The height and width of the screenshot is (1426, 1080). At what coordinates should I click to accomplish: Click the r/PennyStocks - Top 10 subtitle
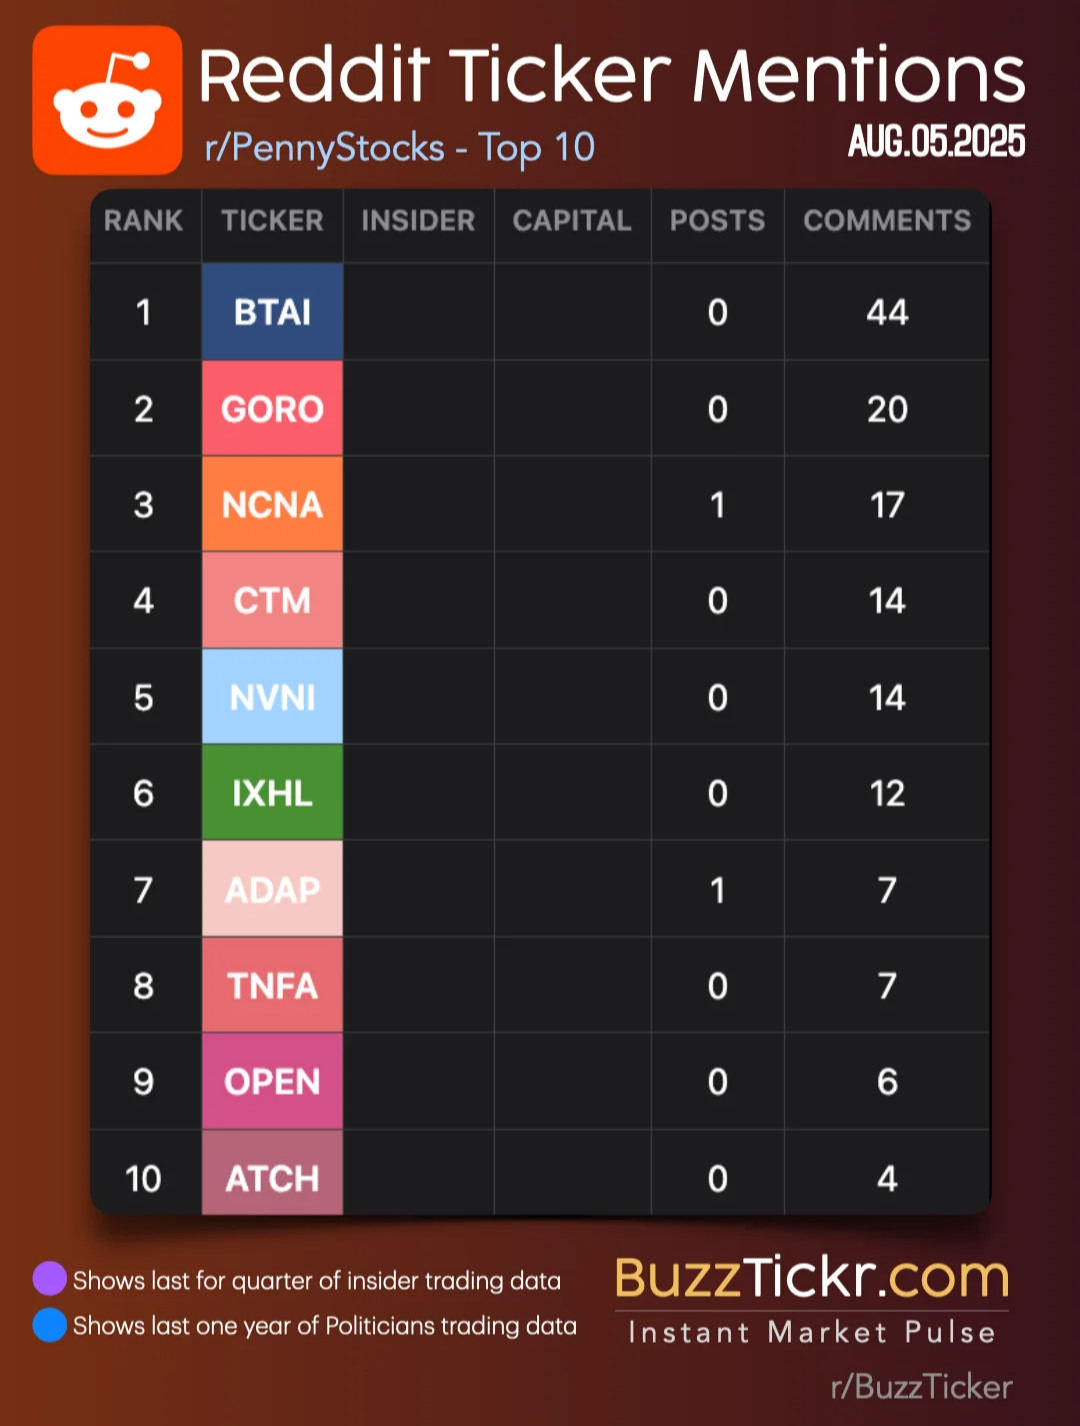tap(400, 148)
